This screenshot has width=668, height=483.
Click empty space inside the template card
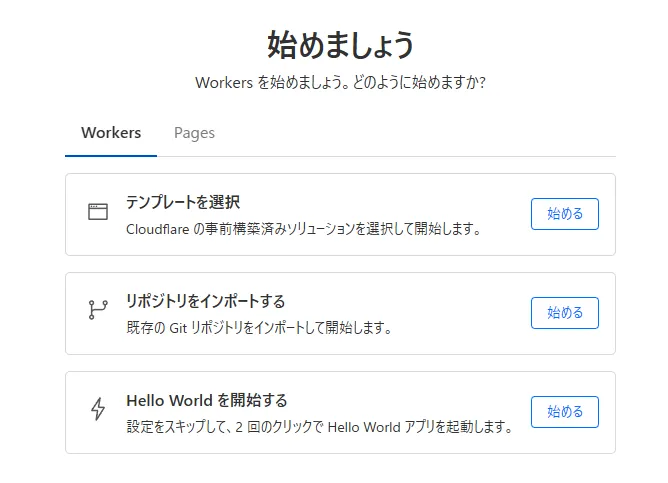(x=505, y=190)
